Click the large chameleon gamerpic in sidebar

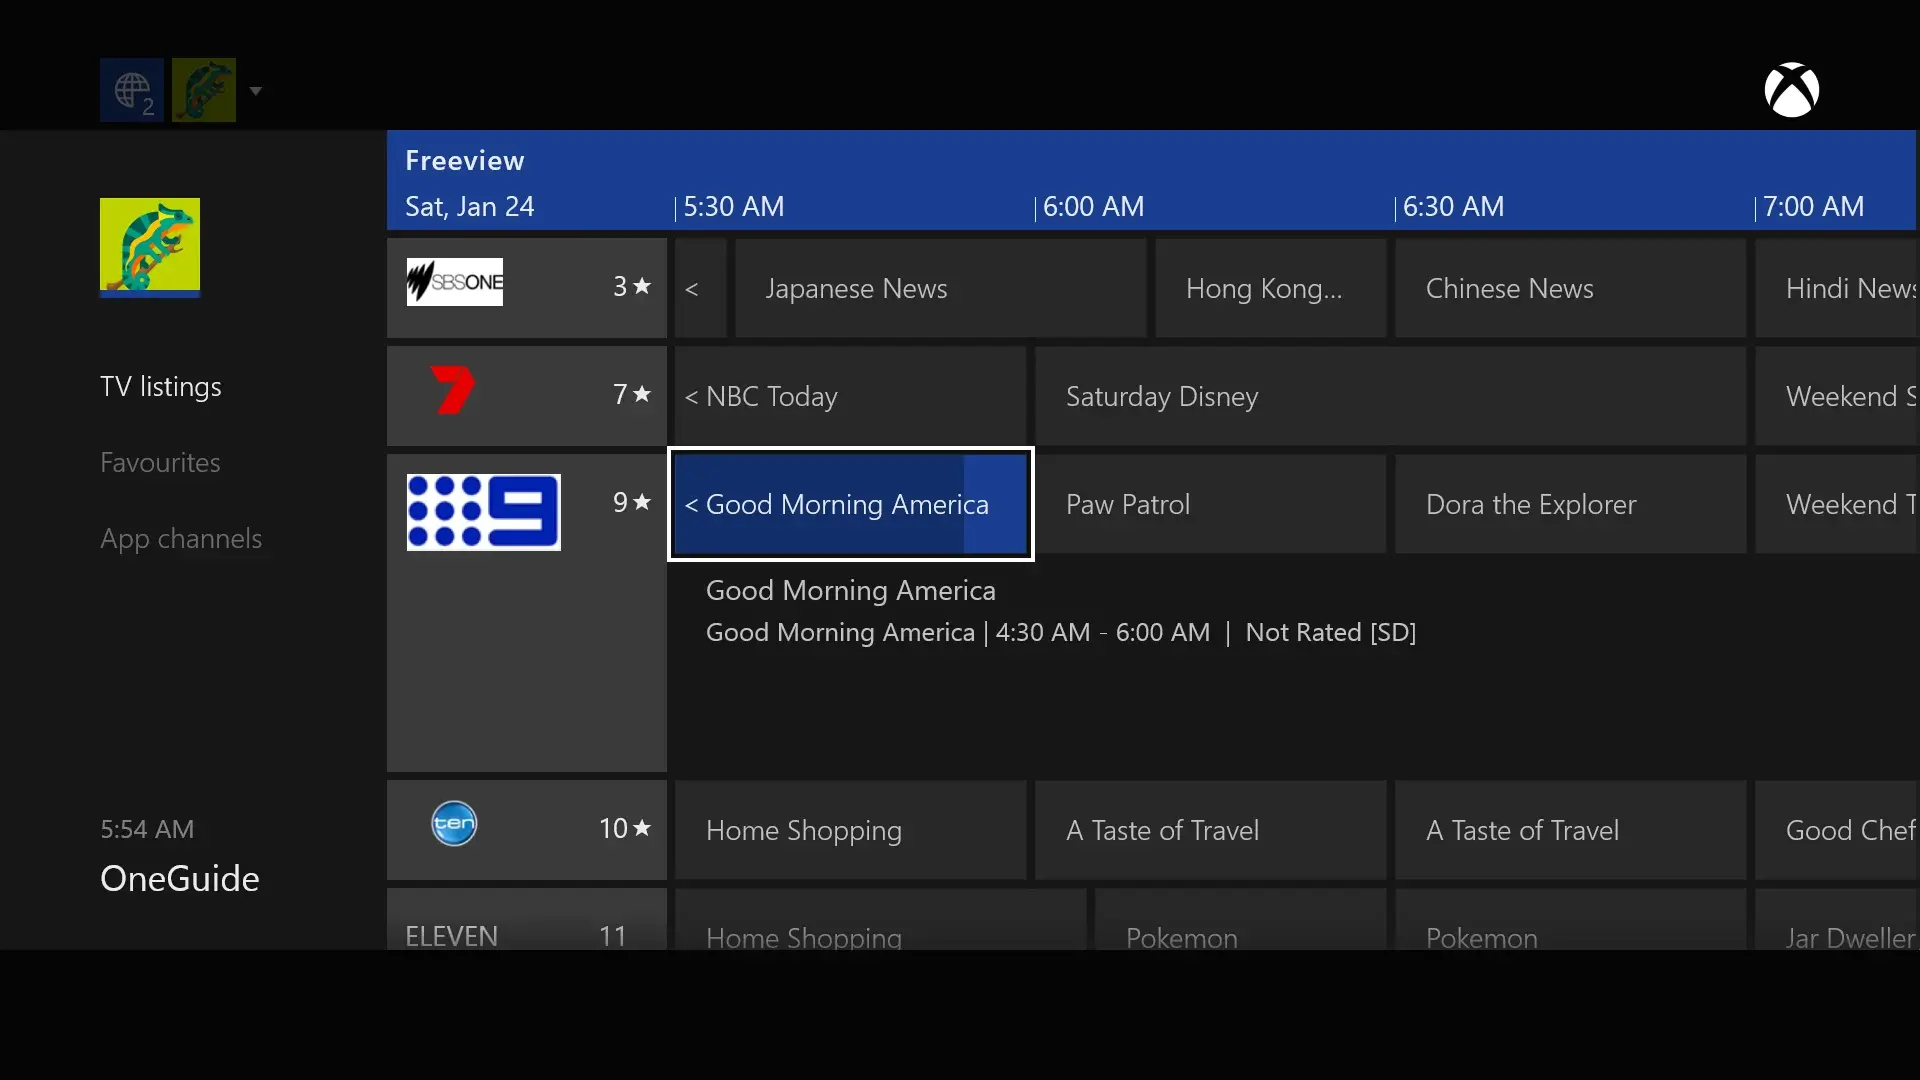coord(150,247)
